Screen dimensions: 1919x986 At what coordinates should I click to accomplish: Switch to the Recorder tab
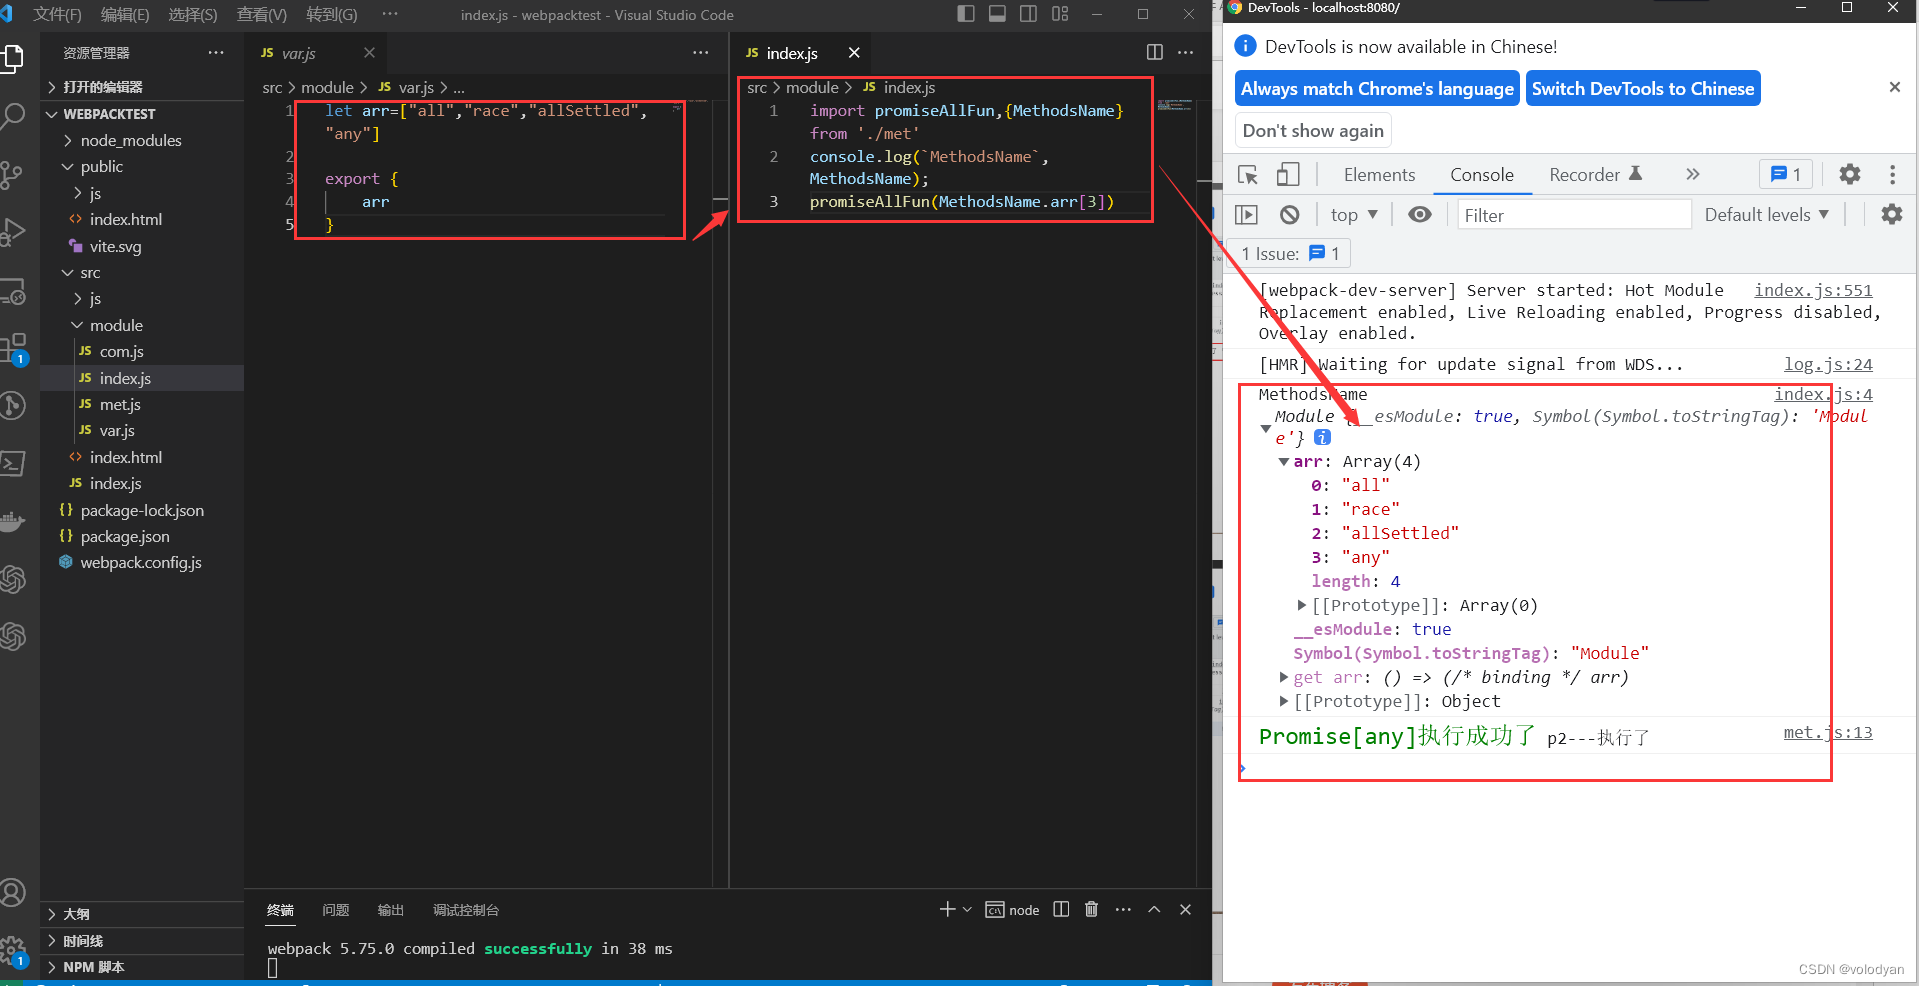[1596, 175]
